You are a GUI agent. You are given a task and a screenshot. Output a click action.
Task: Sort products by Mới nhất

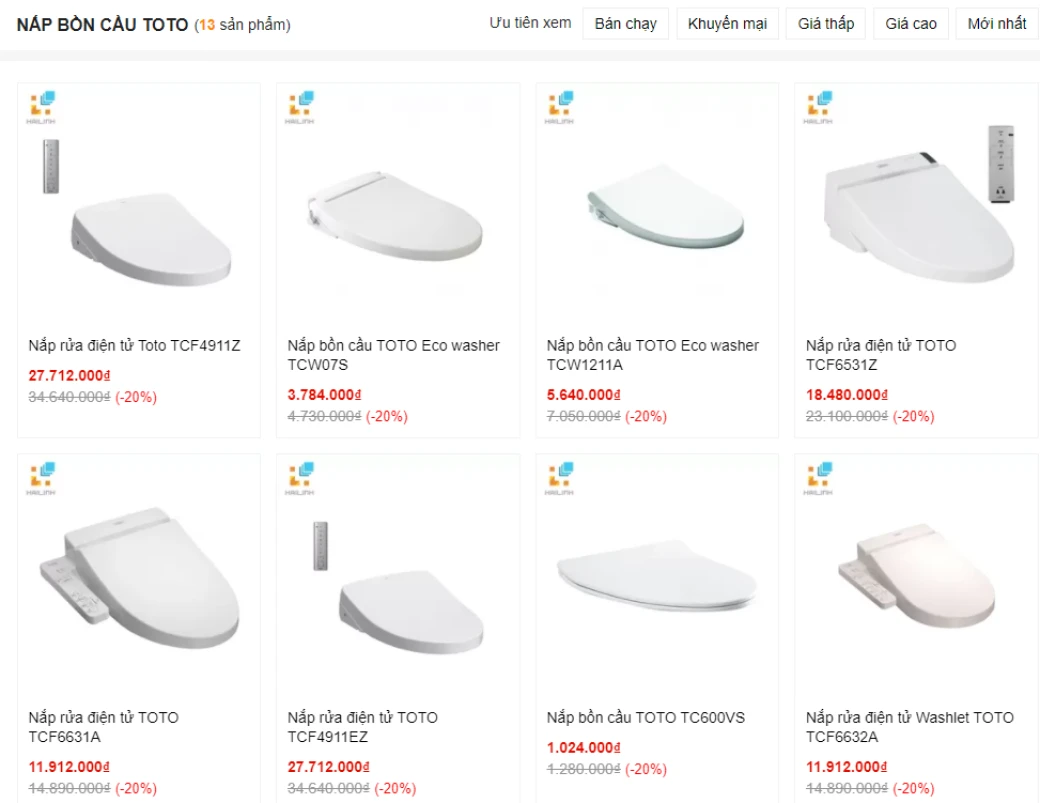pos(997,23)
